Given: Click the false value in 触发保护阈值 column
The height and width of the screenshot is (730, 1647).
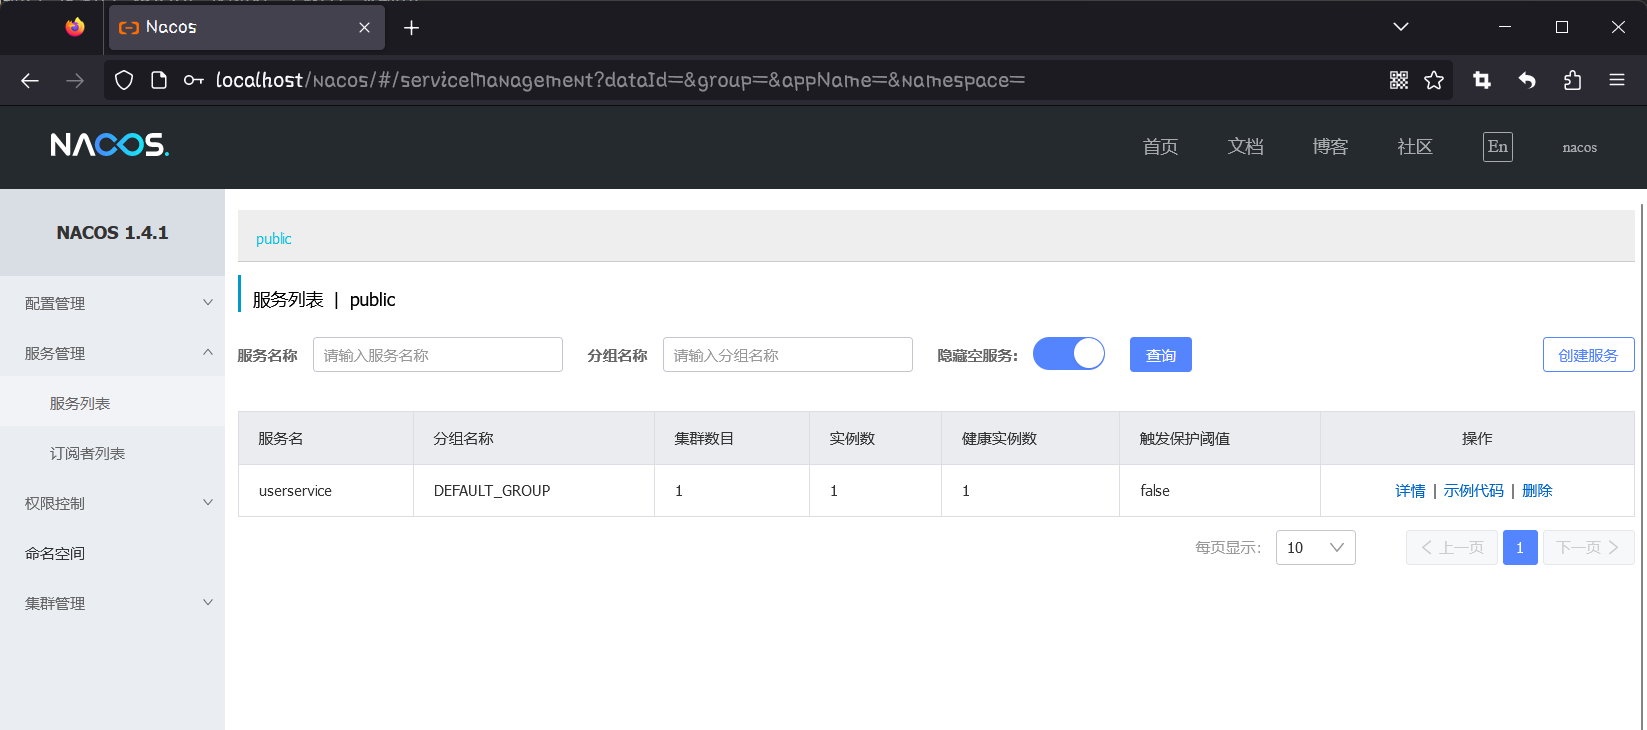Looking at the screenshot, I should 1155,491.
